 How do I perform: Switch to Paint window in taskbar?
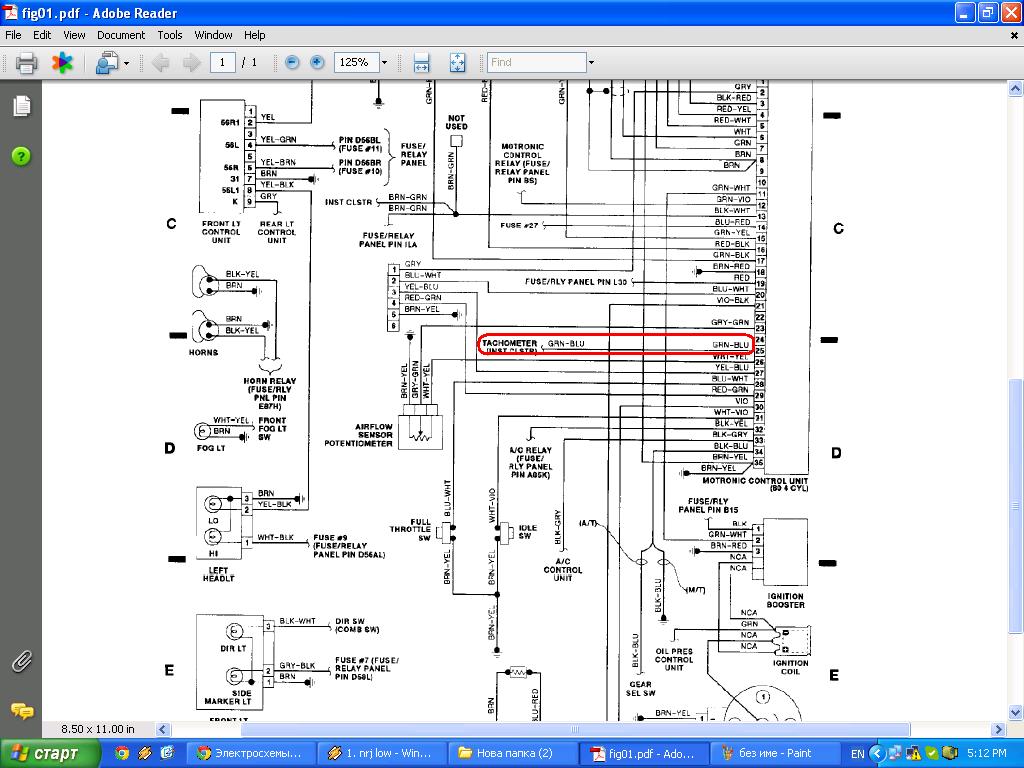pos(765,753)
